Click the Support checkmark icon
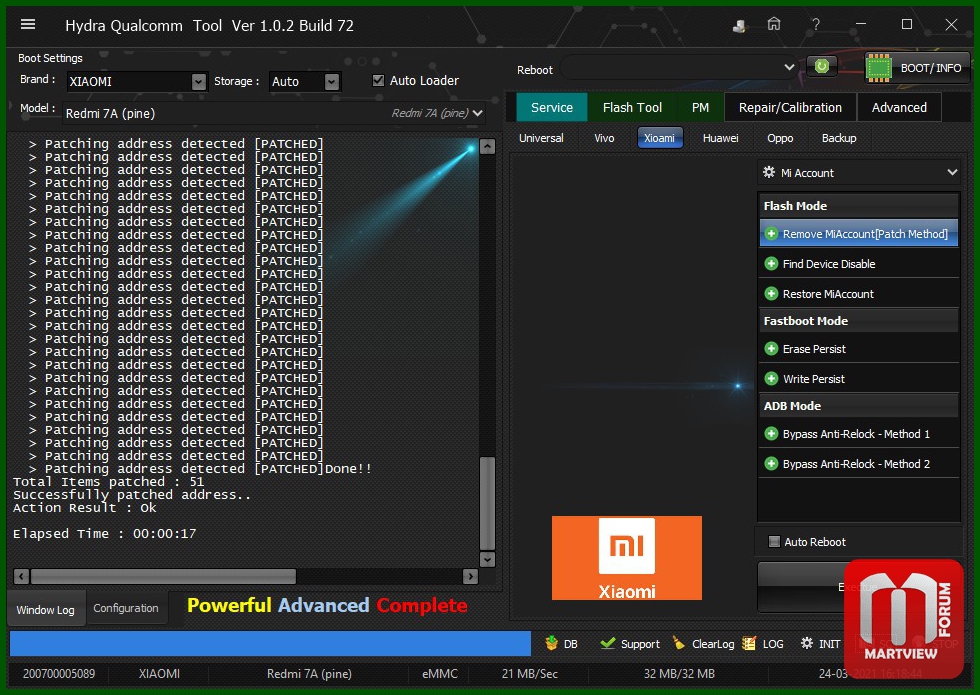The image size is (980, 695). (608, 643)
